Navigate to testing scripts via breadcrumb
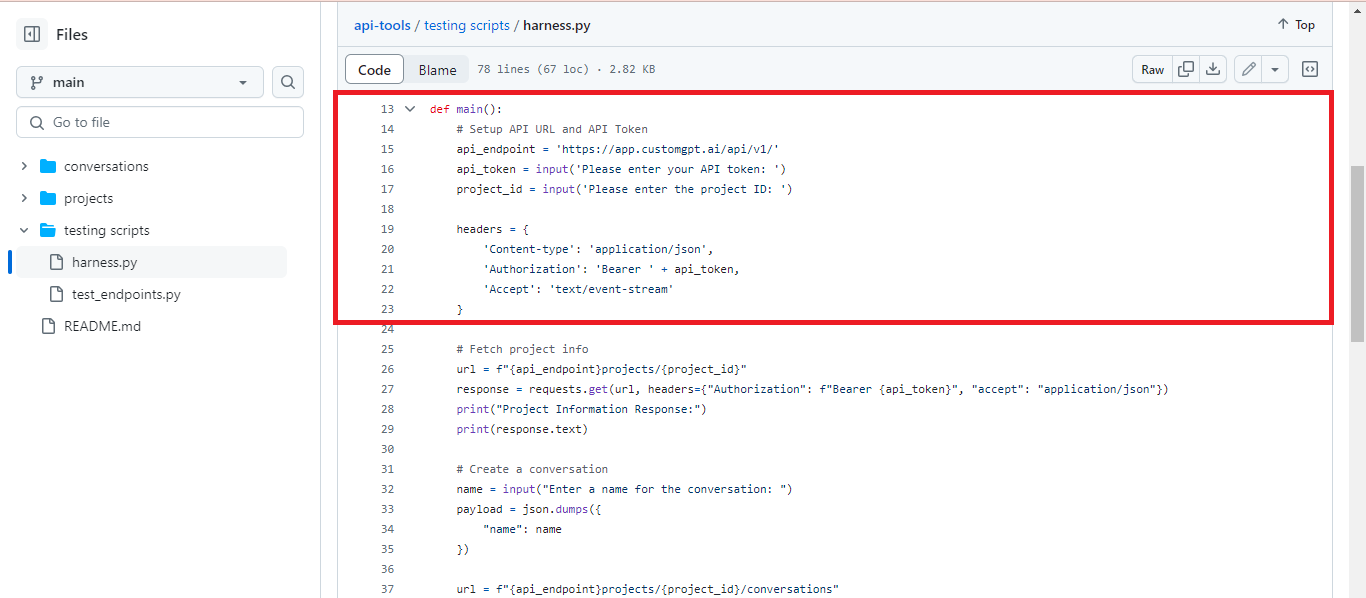The height and width of the screenshot is (598, 1366). (467, 25)
